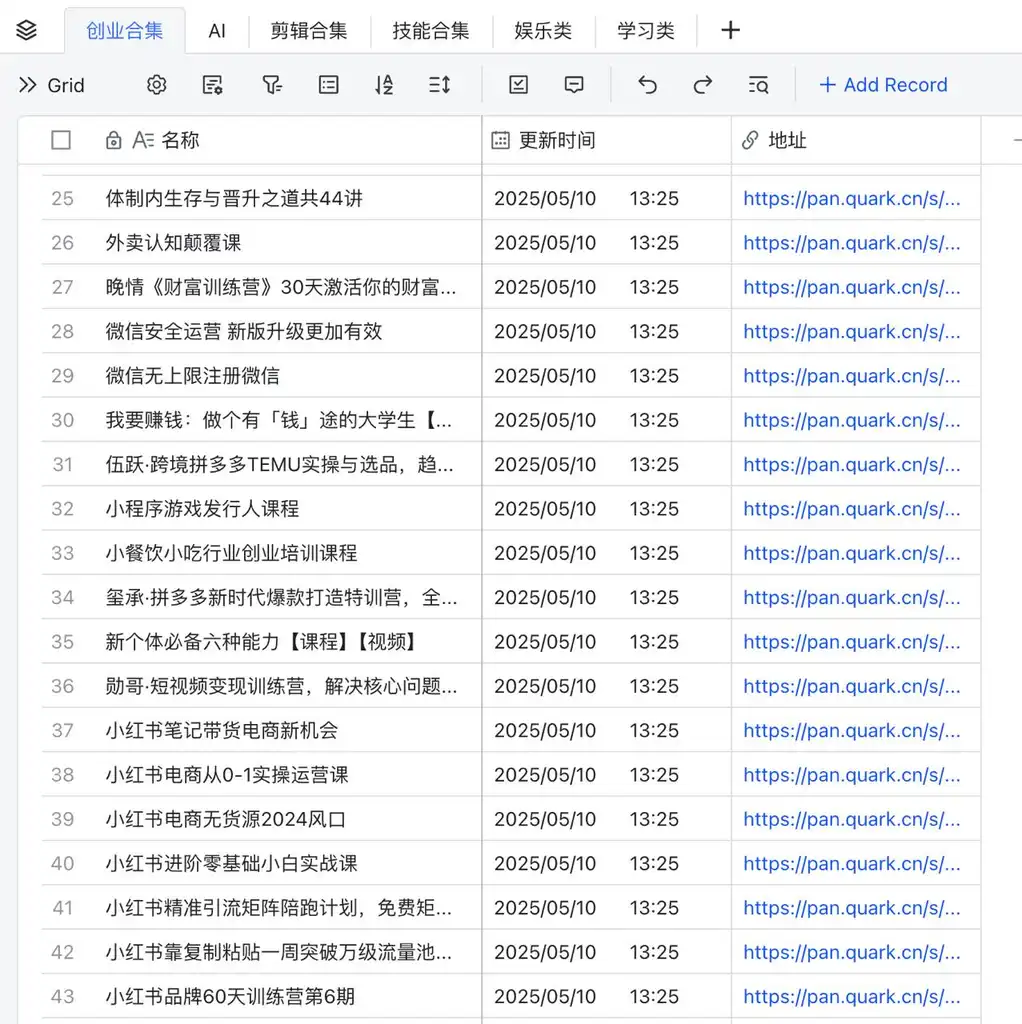Switch to the 学习类 tab

pos(646,31)
